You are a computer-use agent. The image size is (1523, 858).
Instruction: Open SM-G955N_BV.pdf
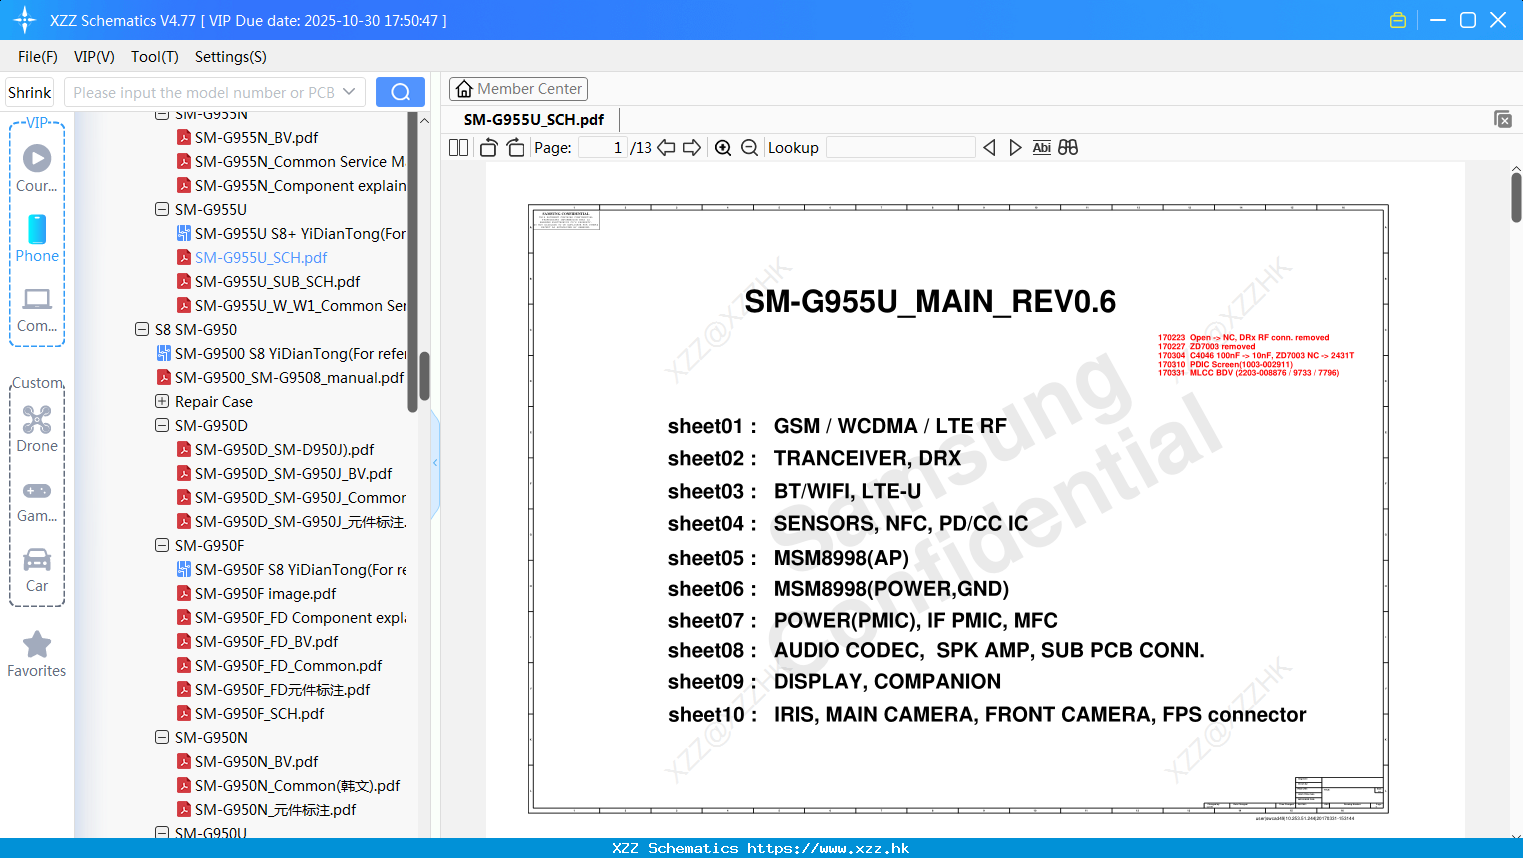pyautogui.click(x=257, y=137)
